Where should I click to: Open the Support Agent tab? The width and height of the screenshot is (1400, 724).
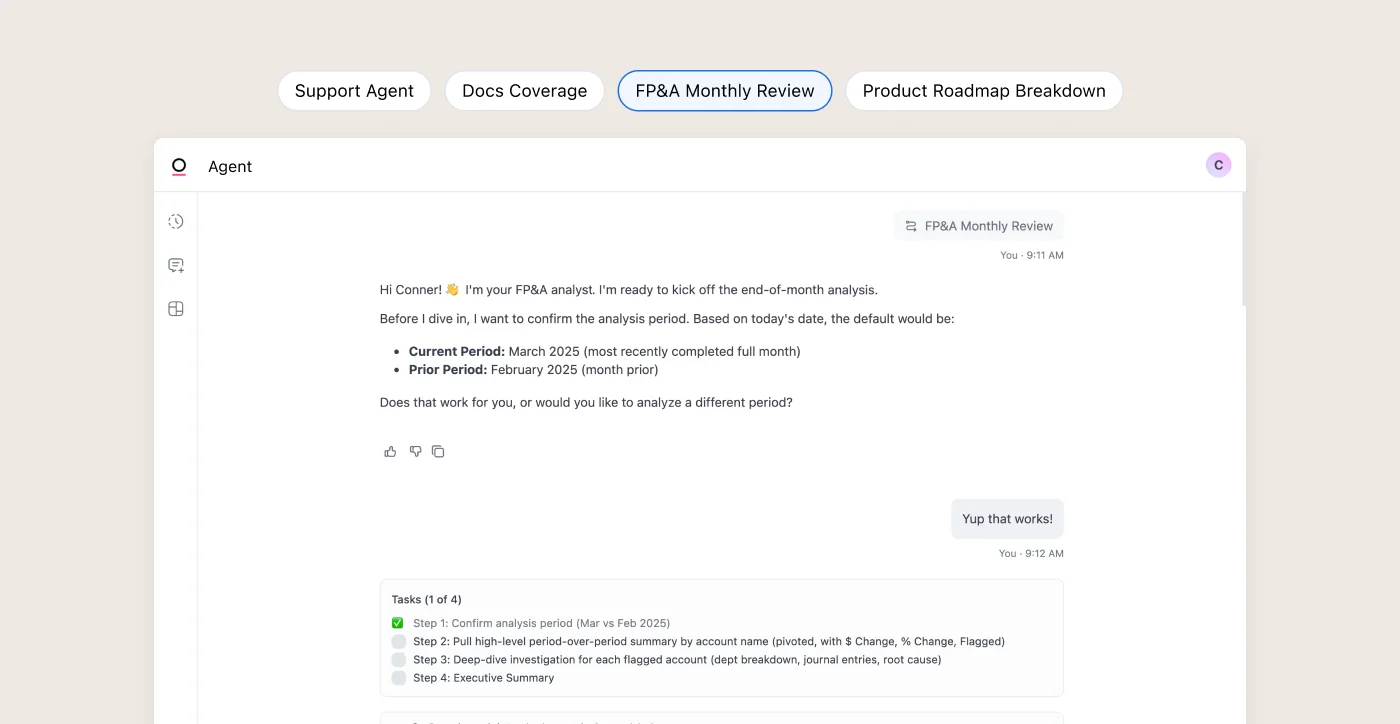(x=354, y=91)
